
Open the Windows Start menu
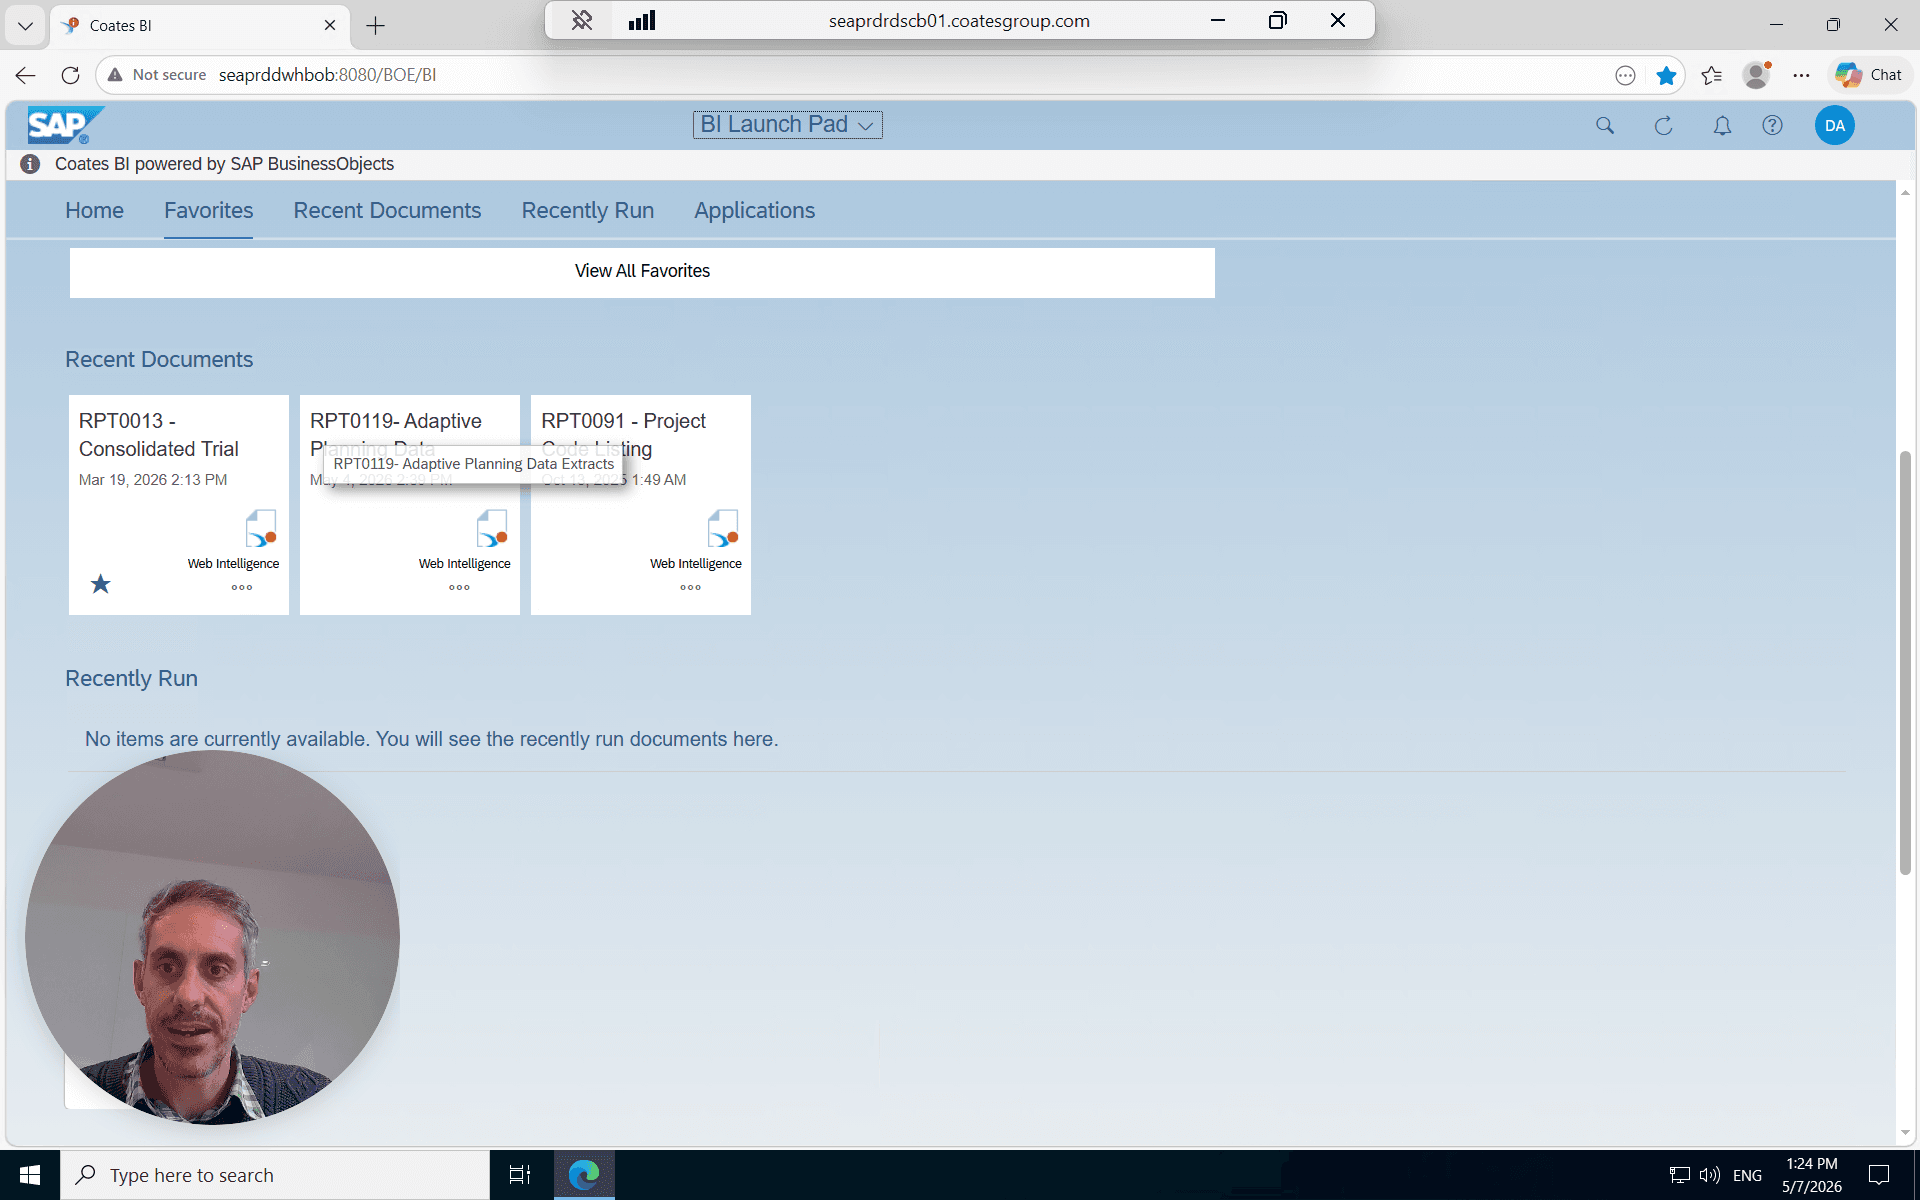30,1175
